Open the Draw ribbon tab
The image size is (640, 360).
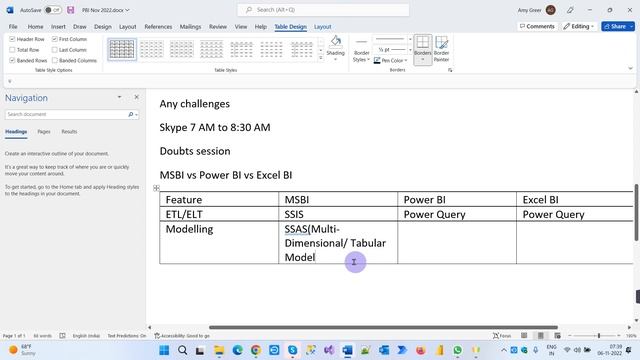point(80,27)
